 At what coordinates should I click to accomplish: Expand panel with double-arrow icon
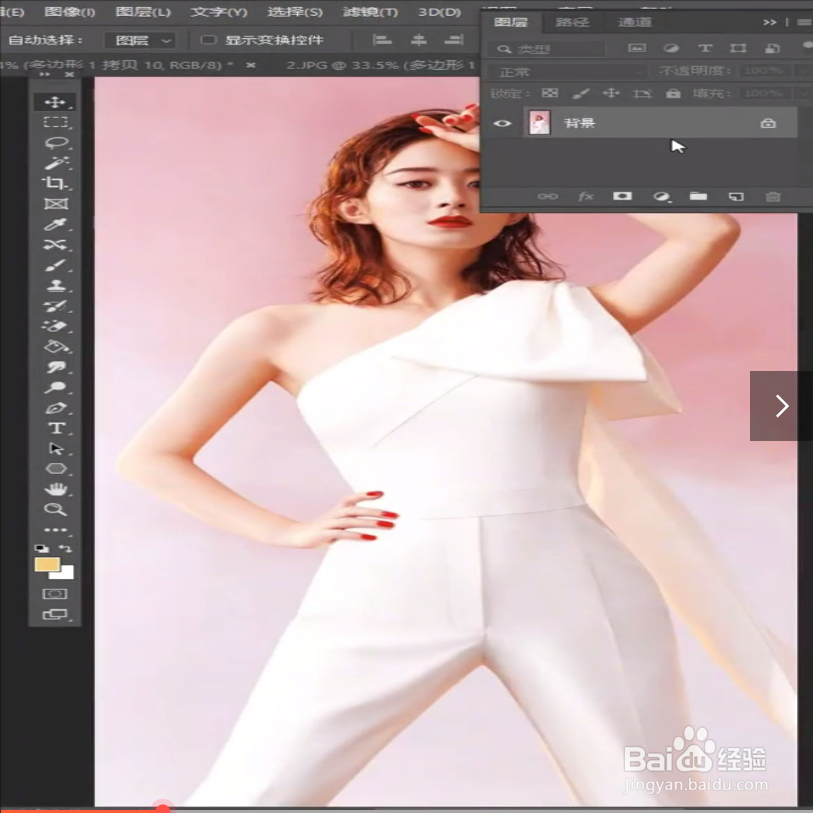769,22
